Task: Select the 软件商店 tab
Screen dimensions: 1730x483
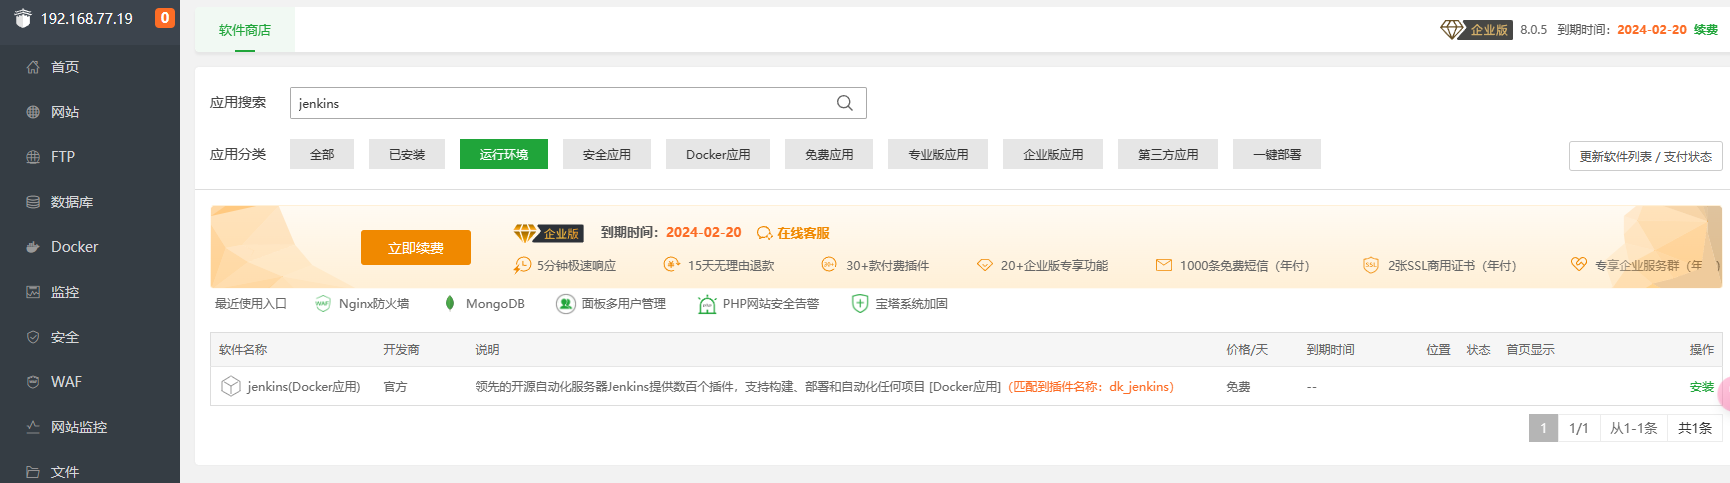Action: [245, 30]
